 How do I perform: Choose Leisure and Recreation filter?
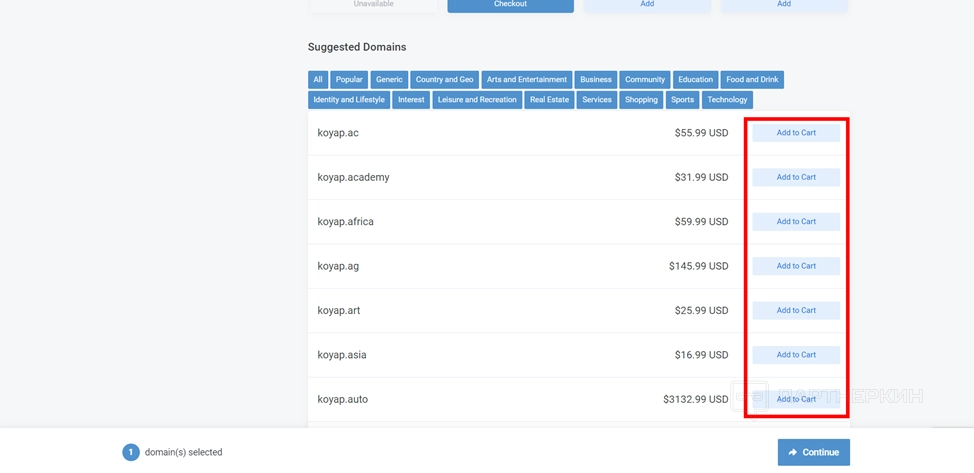coord(477,99)
